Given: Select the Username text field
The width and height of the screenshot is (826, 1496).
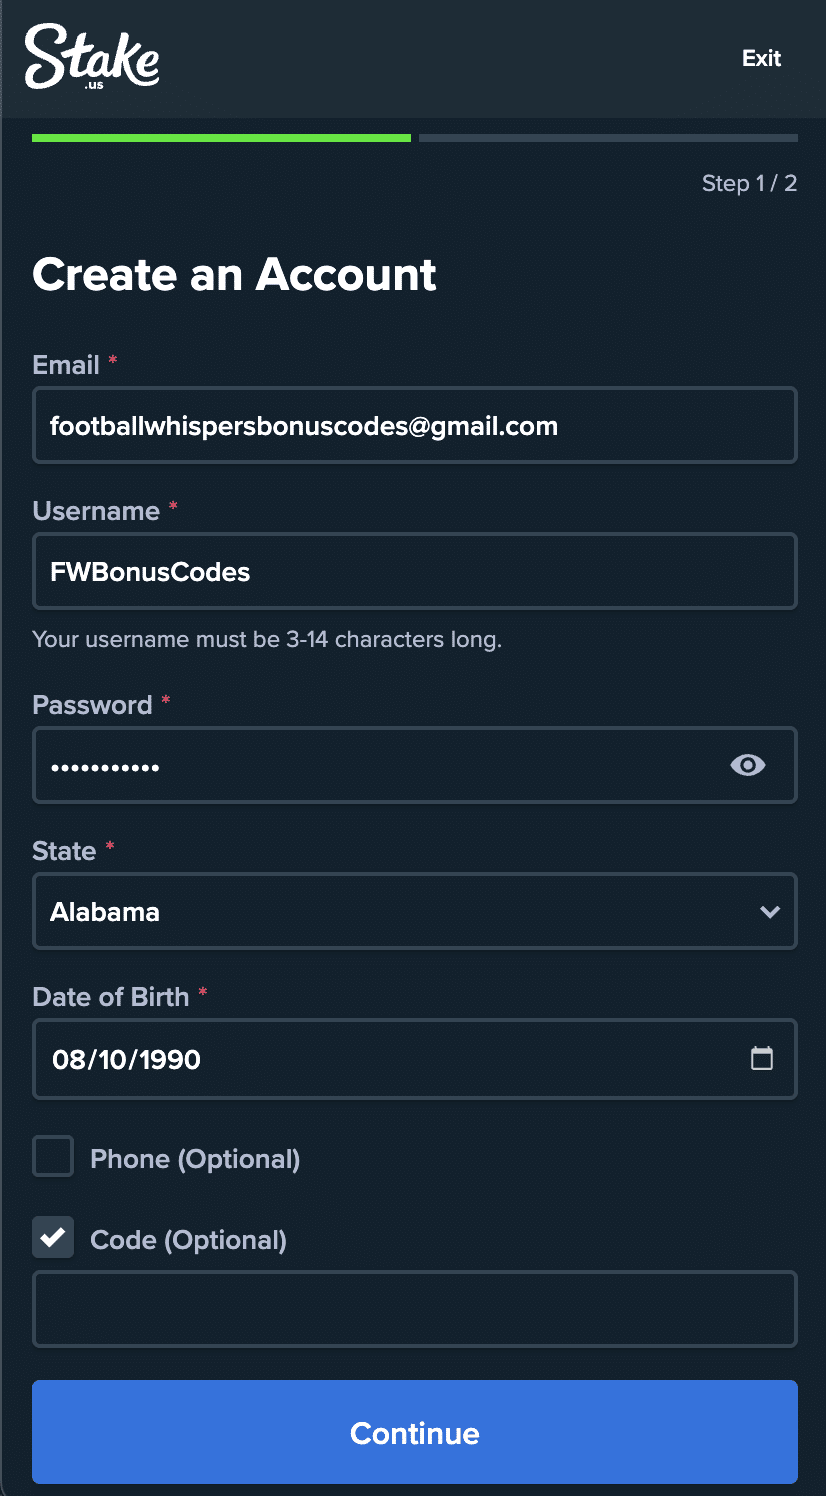Looking at the screenshot, I should pos(415,571).
